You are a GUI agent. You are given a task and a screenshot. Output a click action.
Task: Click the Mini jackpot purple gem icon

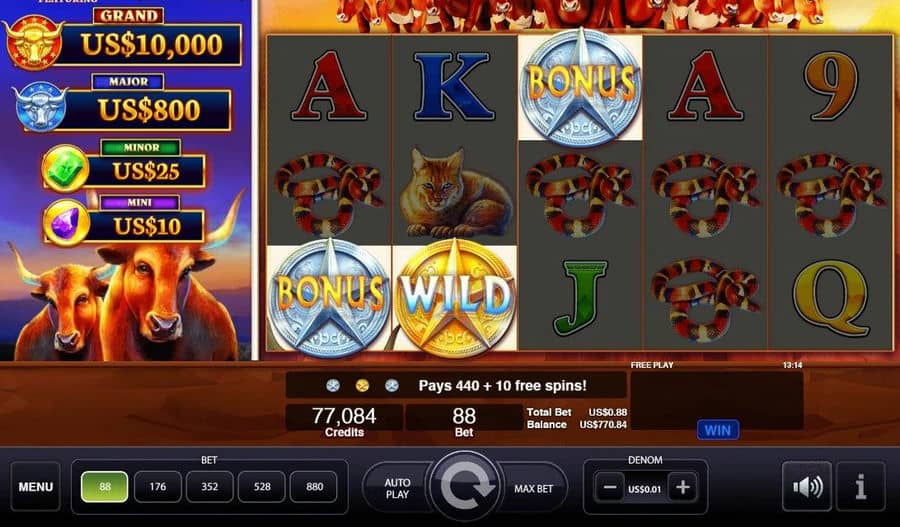pos(67,222)
